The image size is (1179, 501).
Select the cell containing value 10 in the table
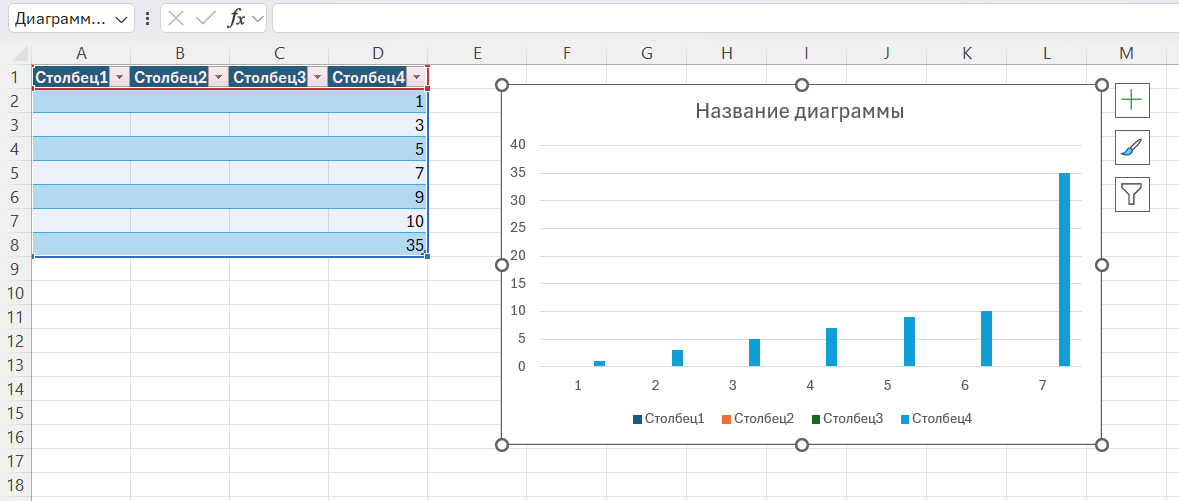377,221
